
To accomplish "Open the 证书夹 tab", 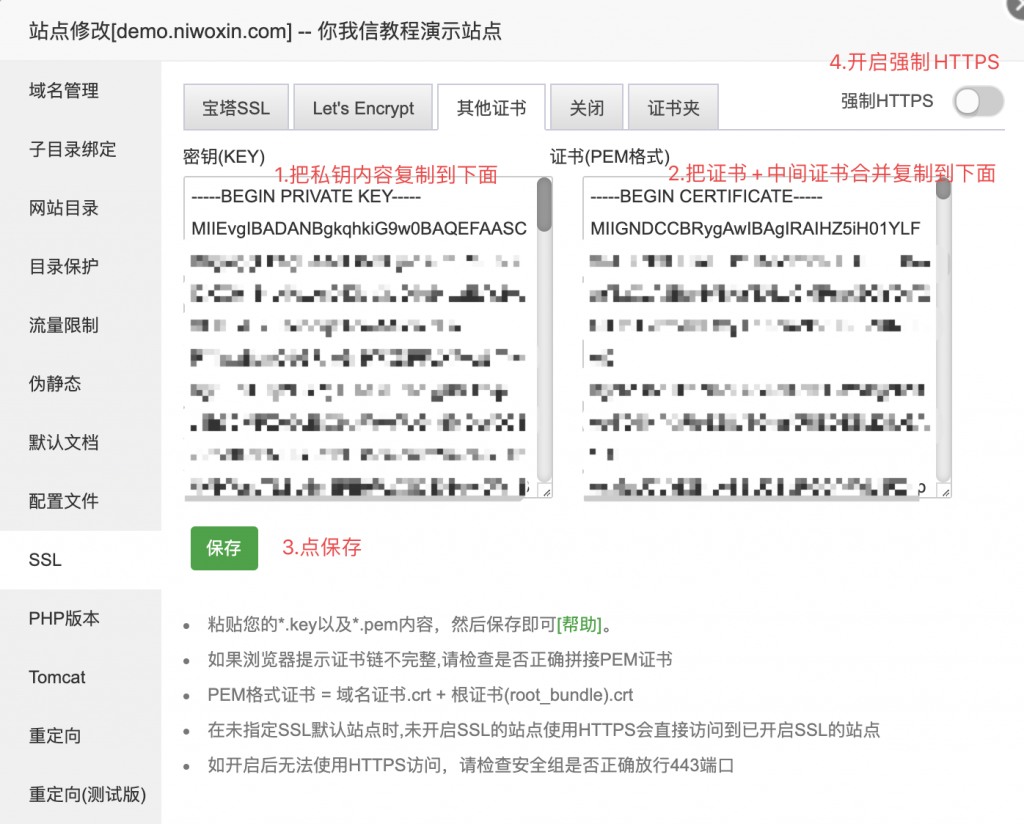I will click(x=673, y=108).
